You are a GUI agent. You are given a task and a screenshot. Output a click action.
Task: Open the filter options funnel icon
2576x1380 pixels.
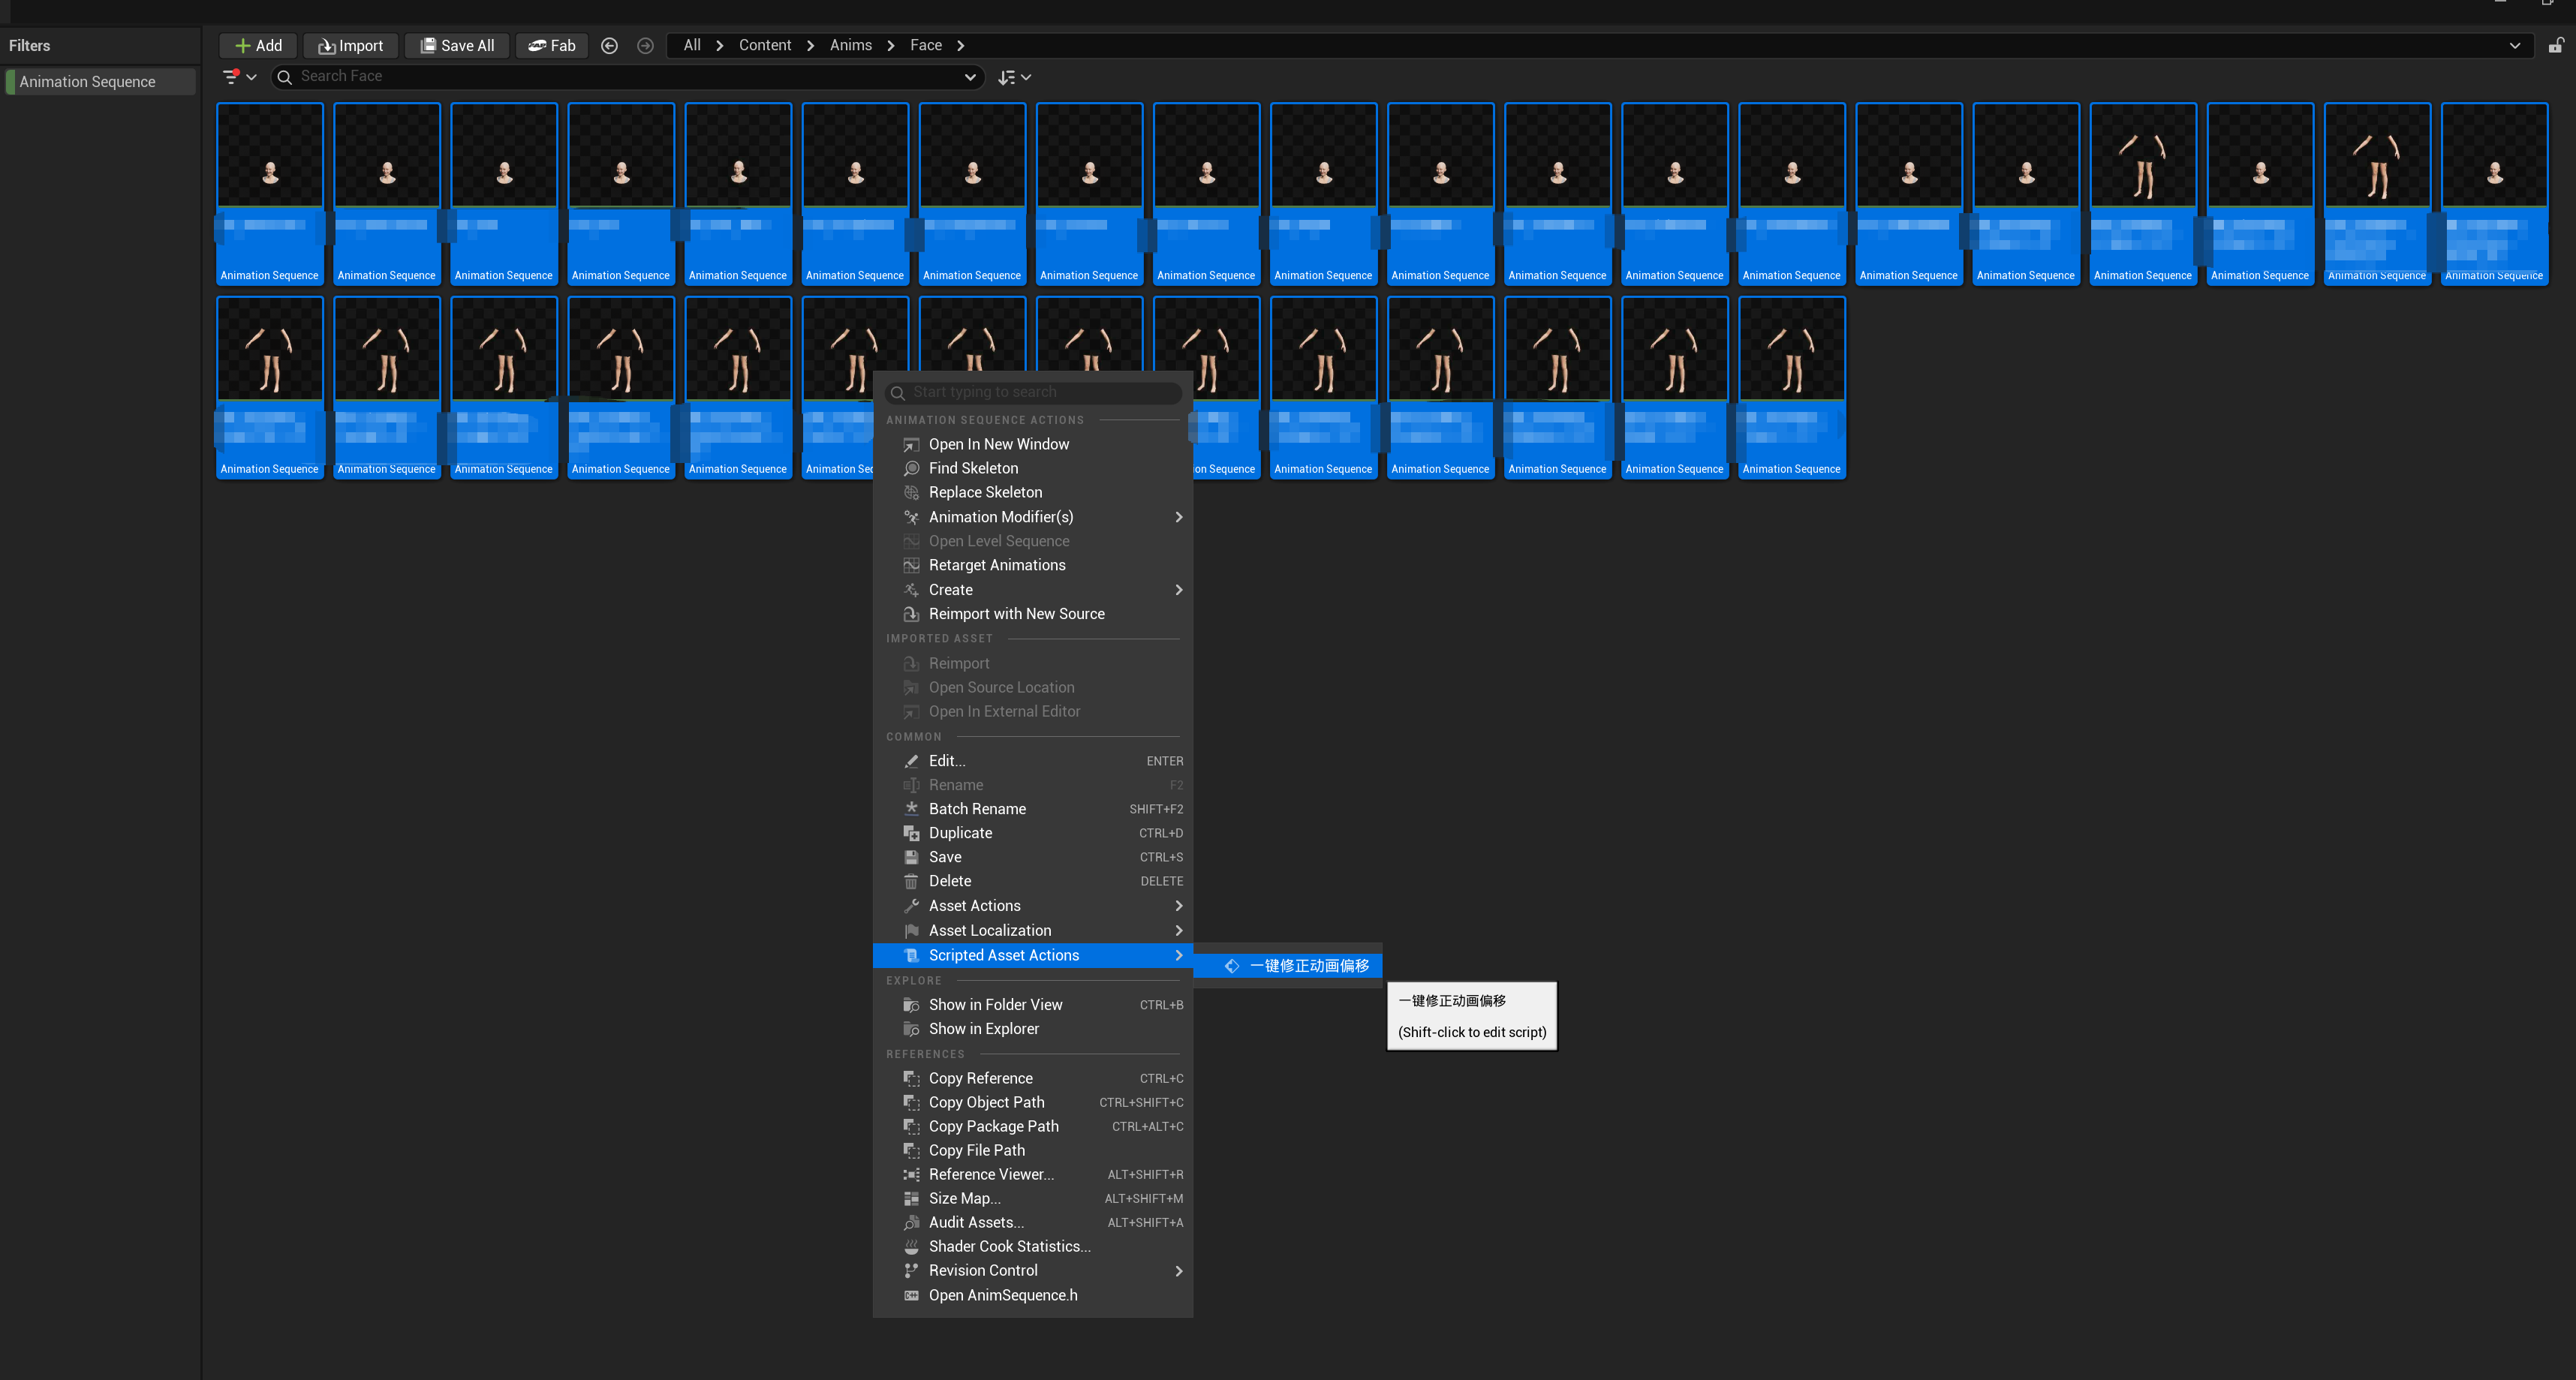(x=232, y=76)
